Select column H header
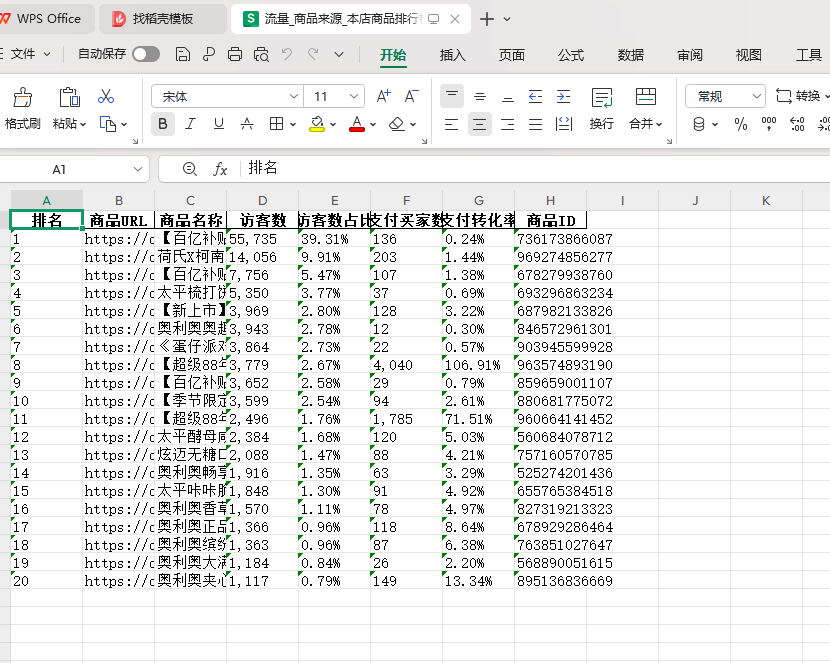The image size is (830, 663). click(x=551, y=201)
